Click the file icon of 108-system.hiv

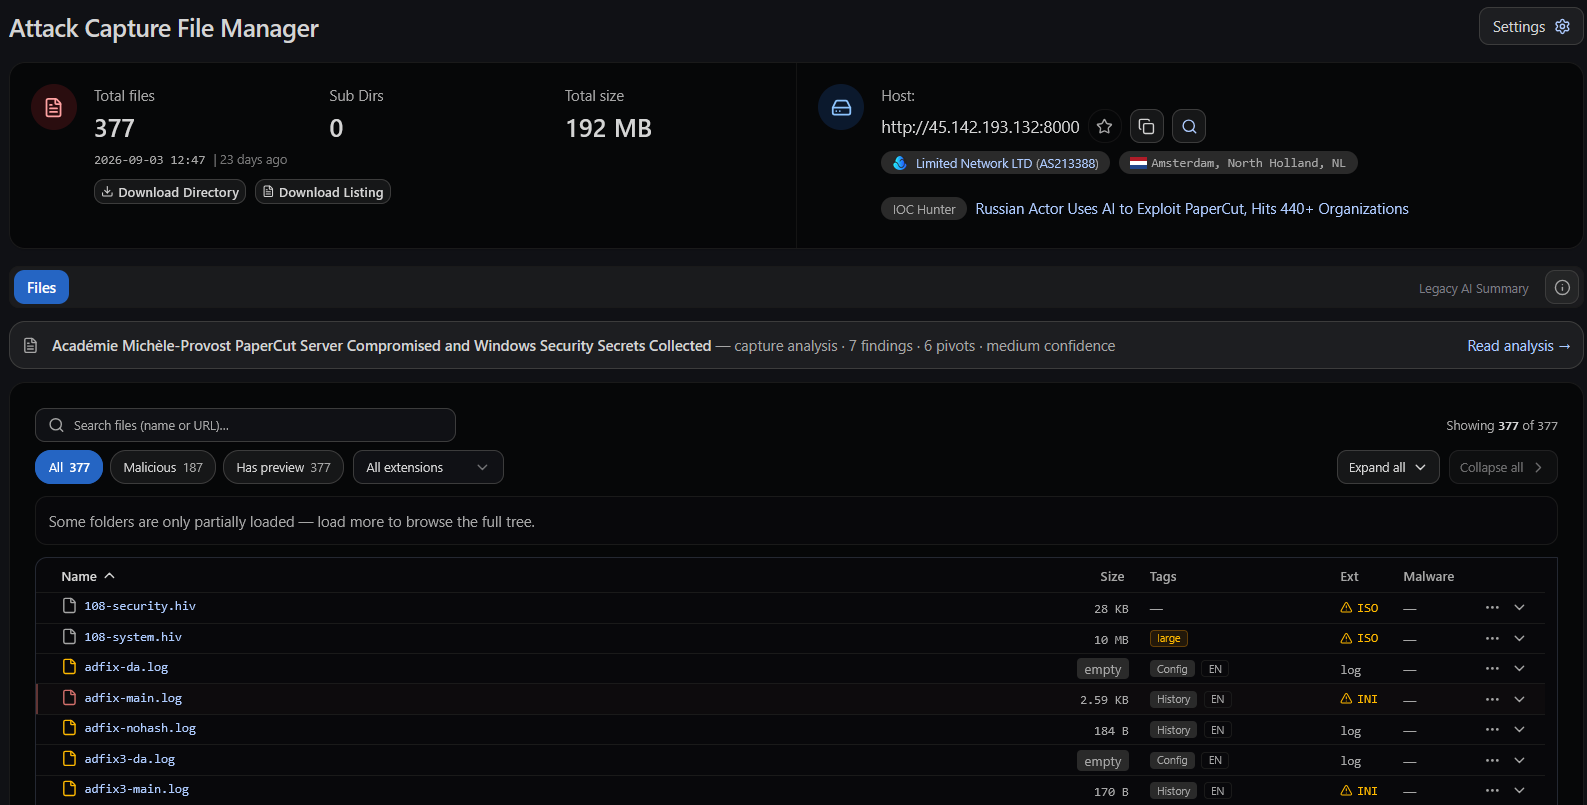pos(69,637)
